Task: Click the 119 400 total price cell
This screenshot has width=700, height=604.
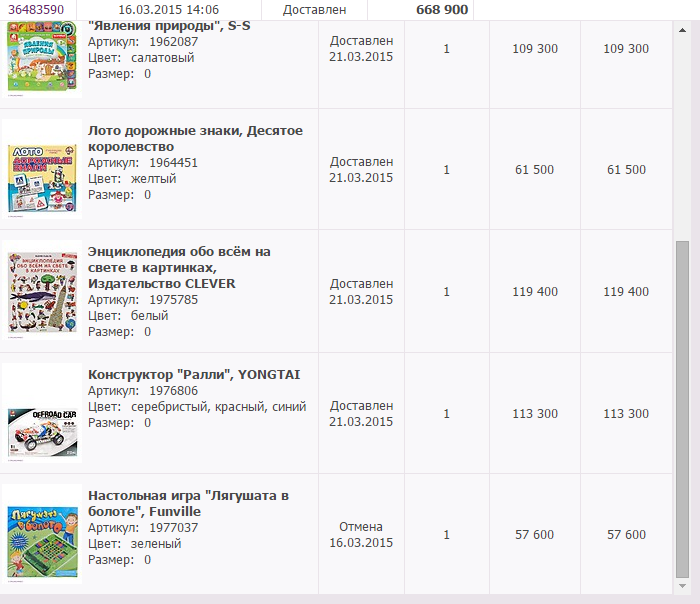Action: tap(626, 292)
